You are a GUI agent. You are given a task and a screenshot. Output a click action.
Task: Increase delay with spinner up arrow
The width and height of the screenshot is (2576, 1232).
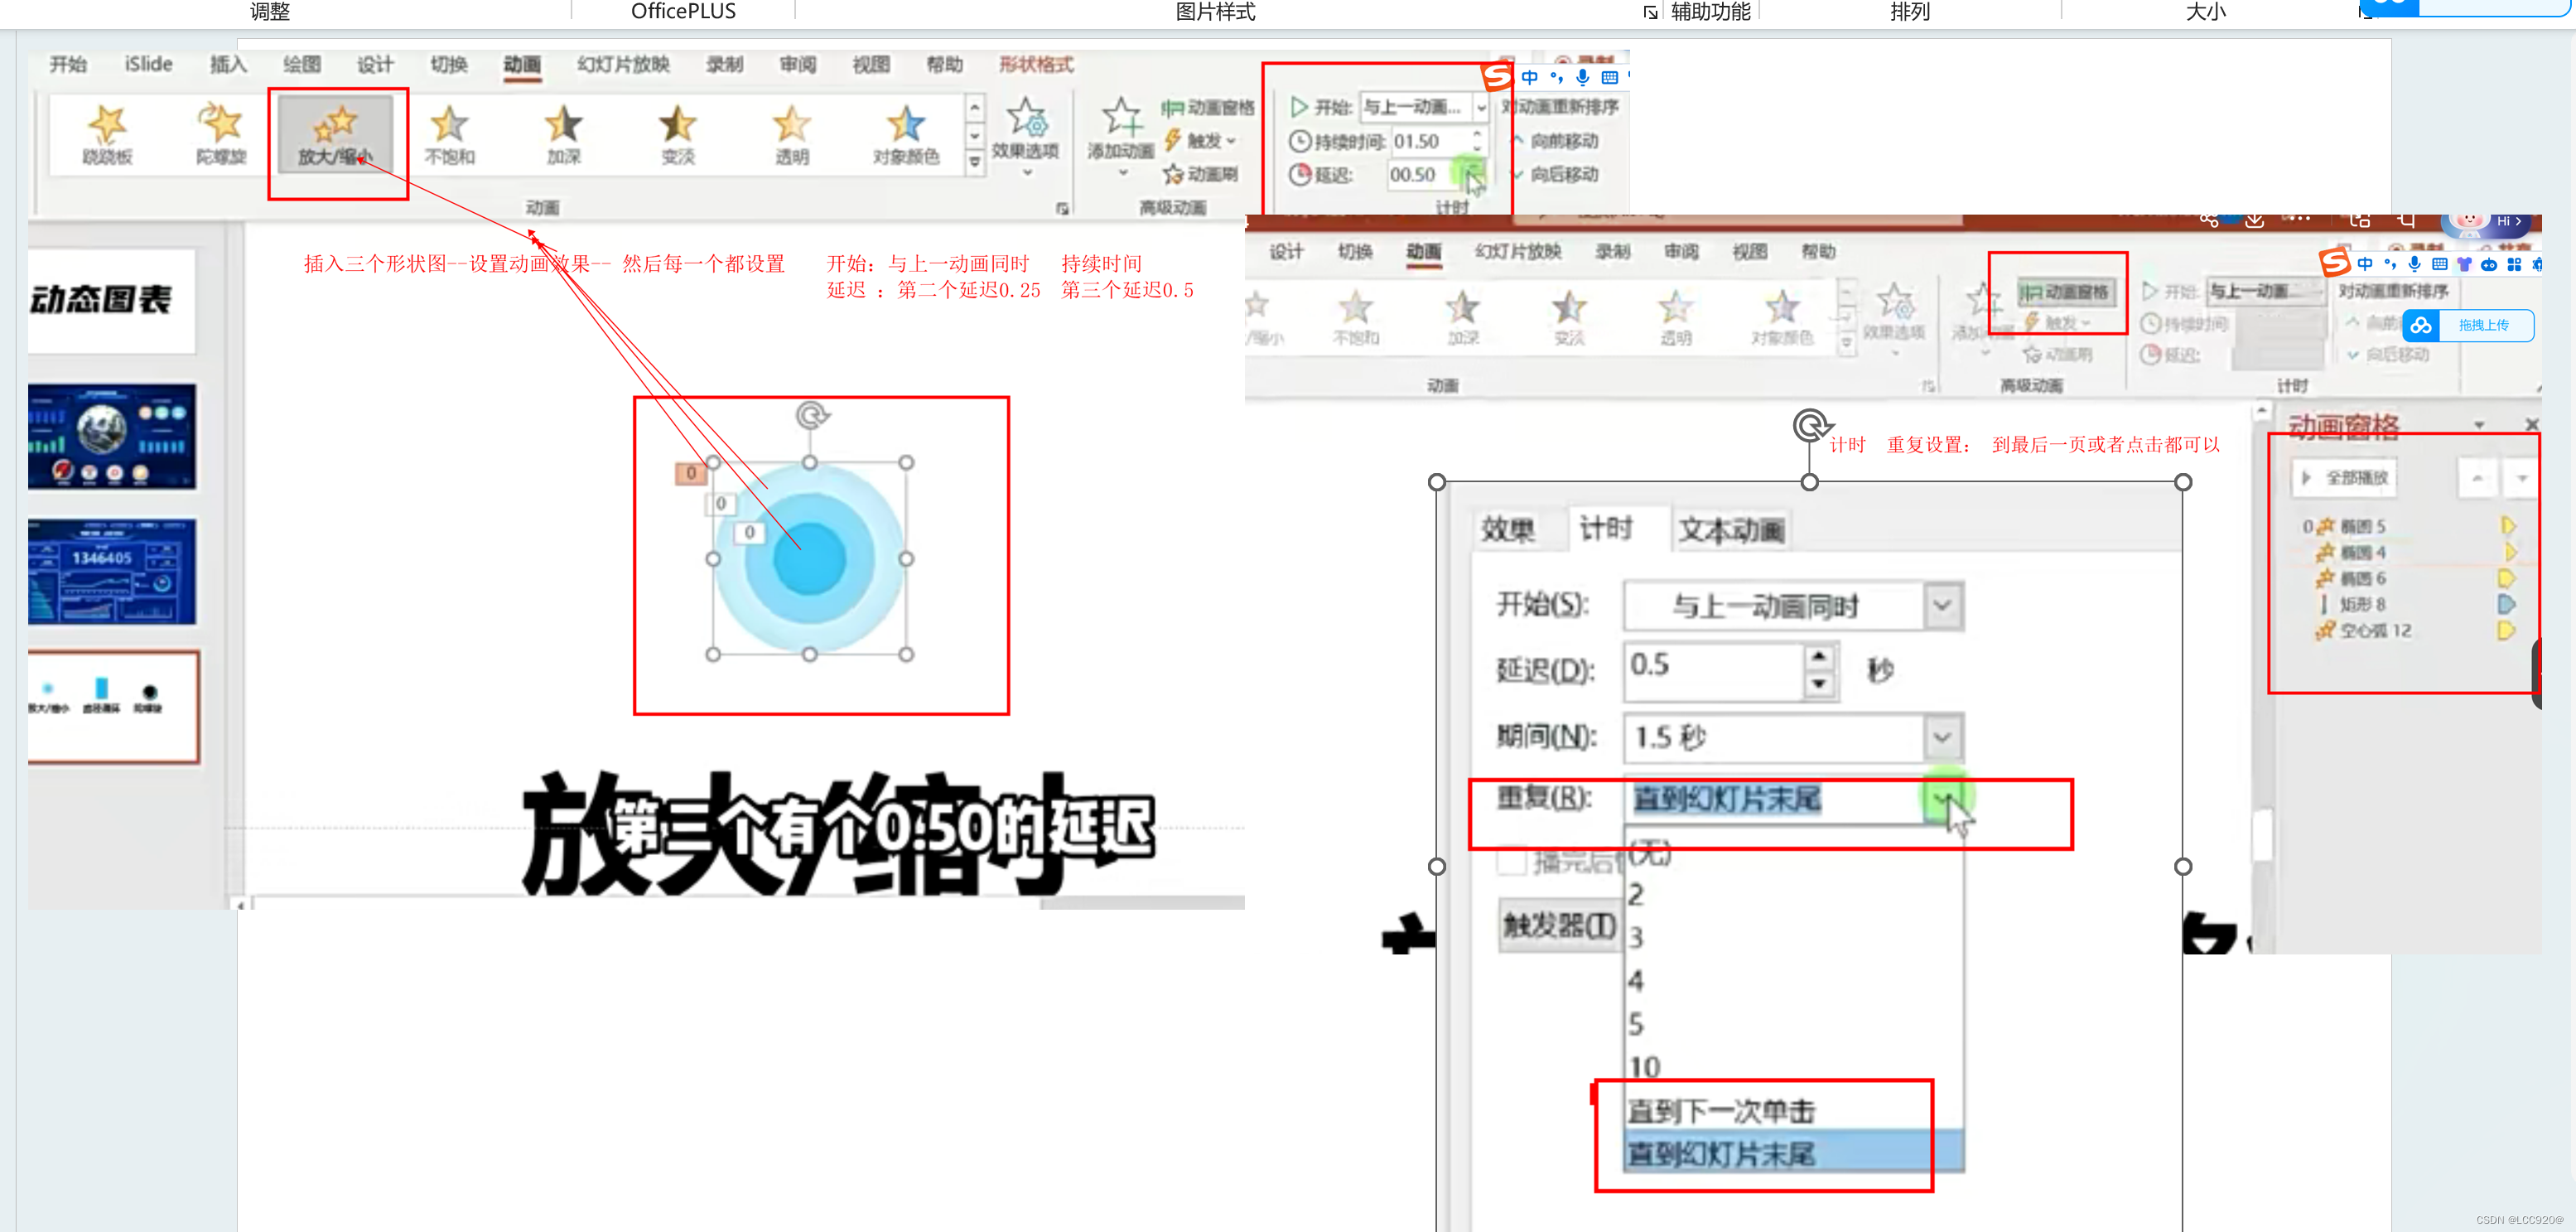[1819, 656]
